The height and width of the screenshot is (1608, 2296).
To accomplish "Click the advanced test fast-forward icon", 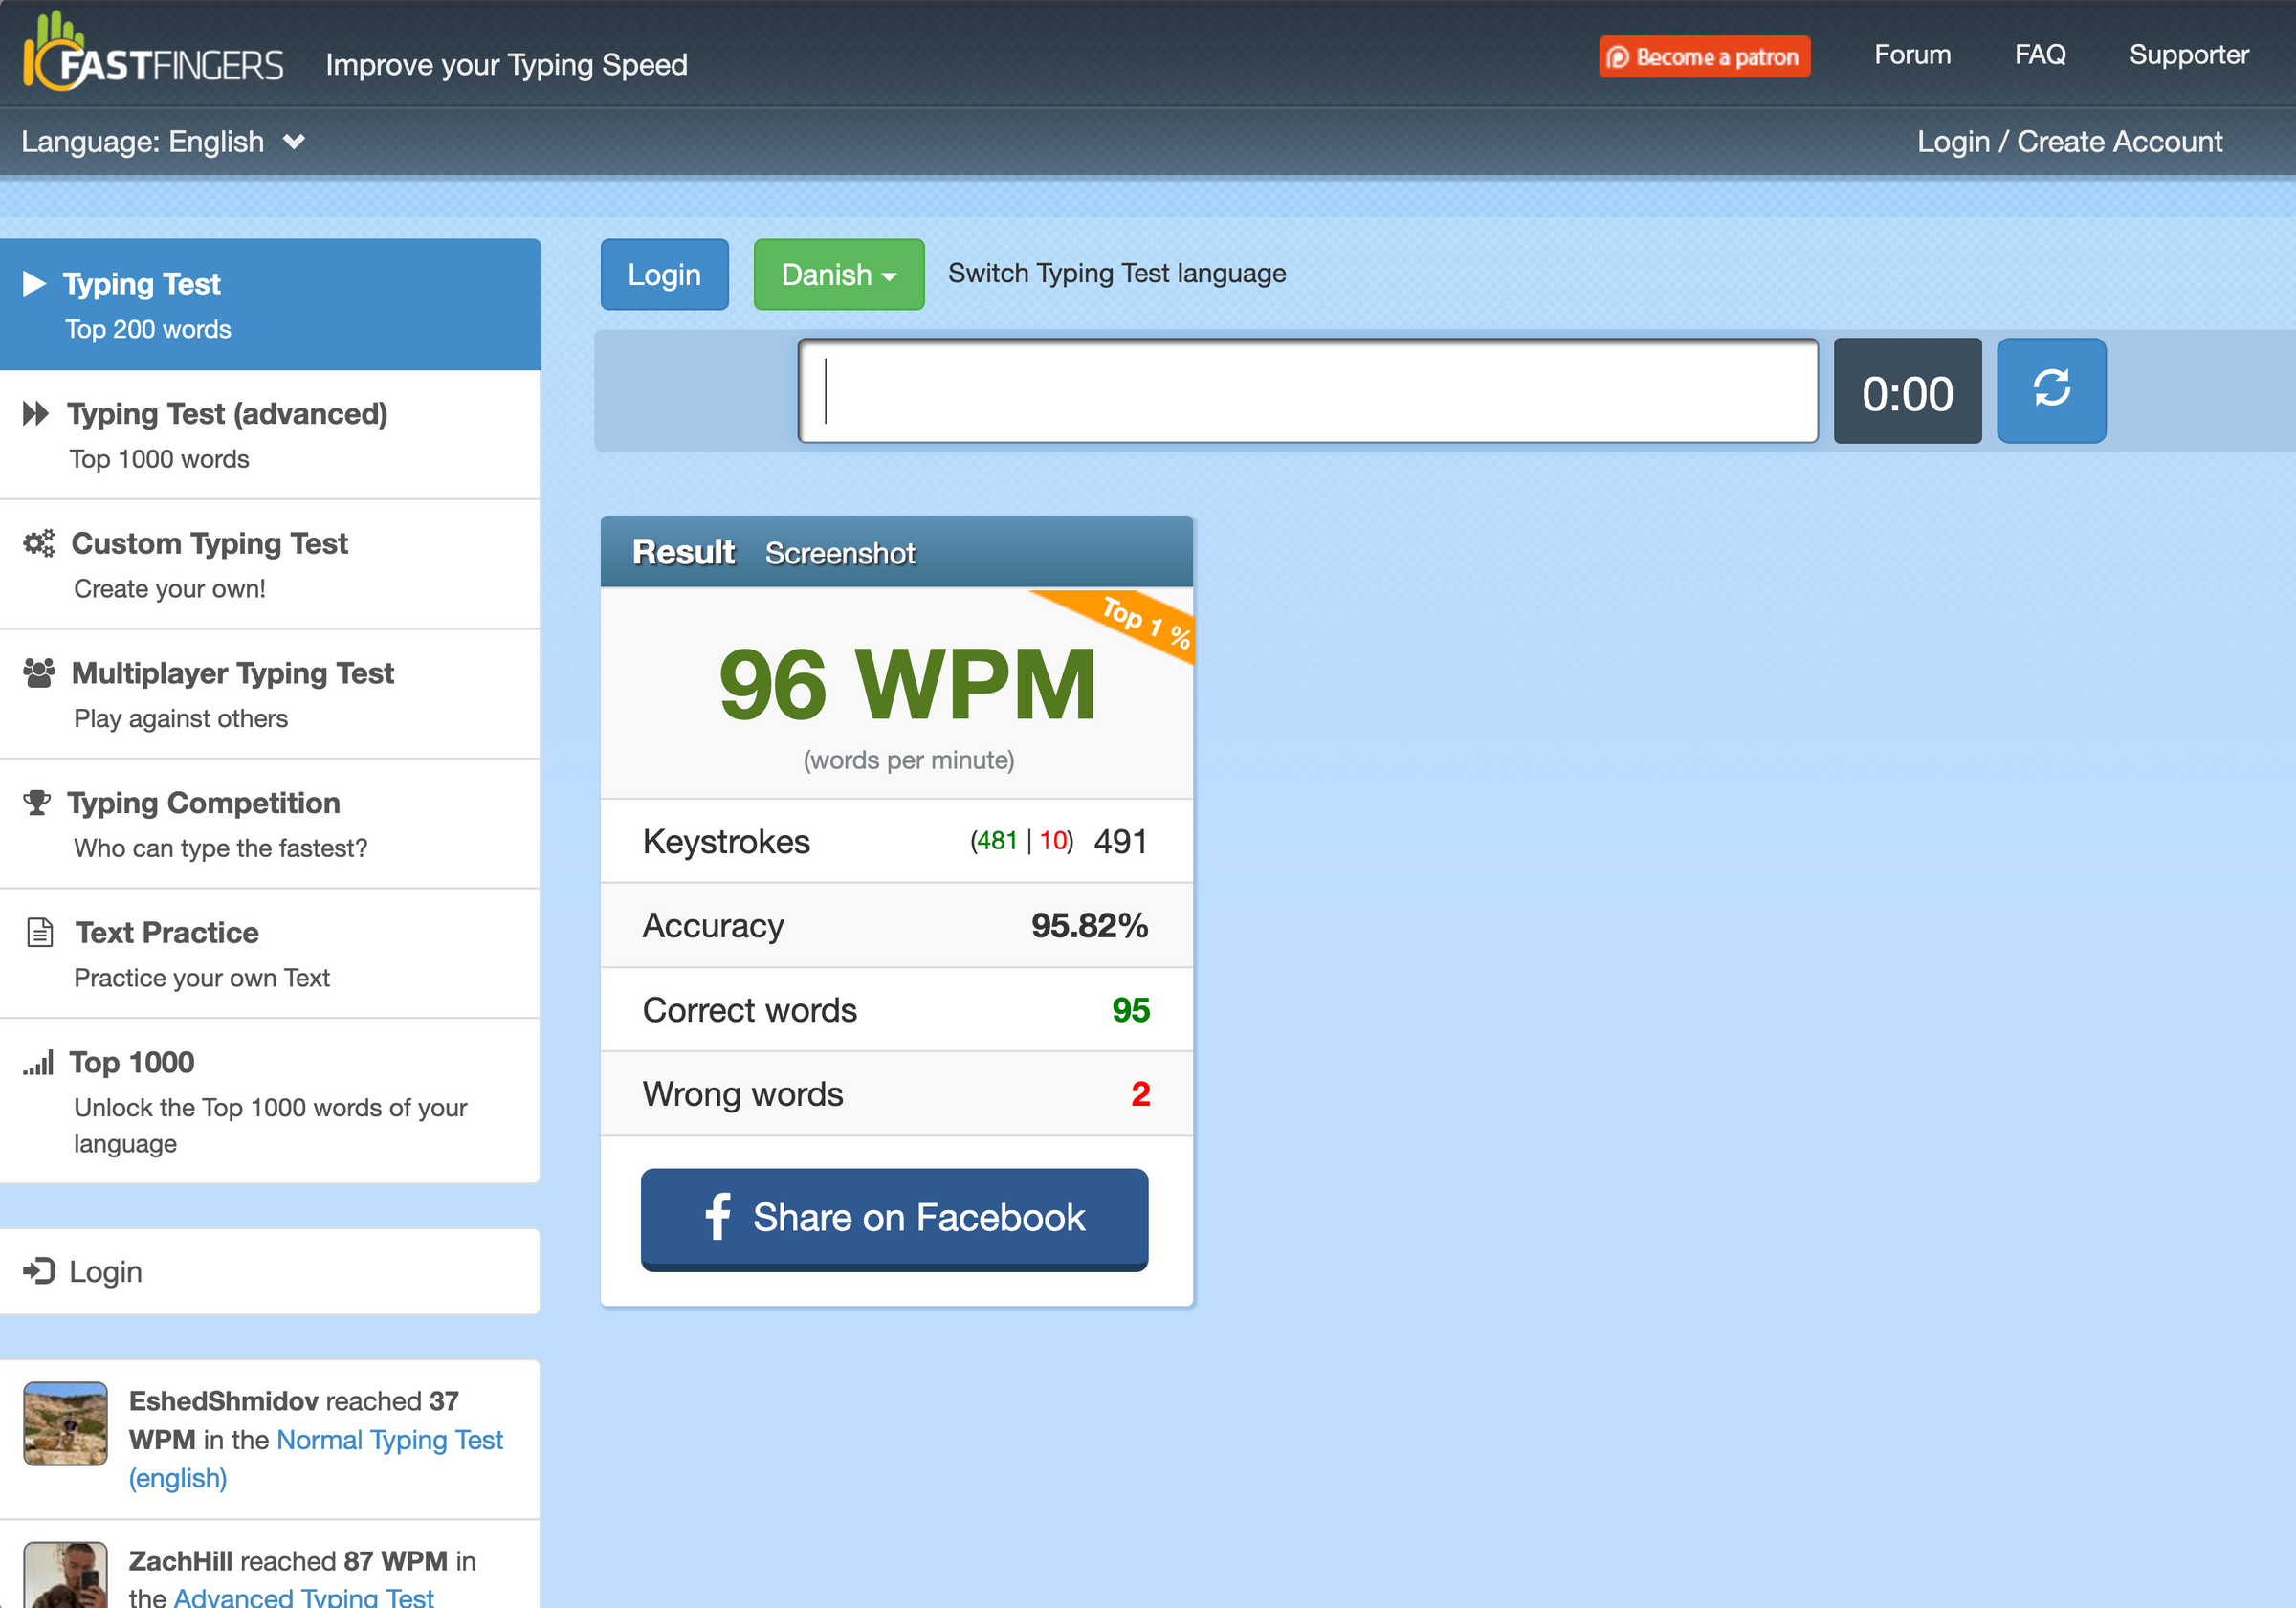I will point(36,414).
